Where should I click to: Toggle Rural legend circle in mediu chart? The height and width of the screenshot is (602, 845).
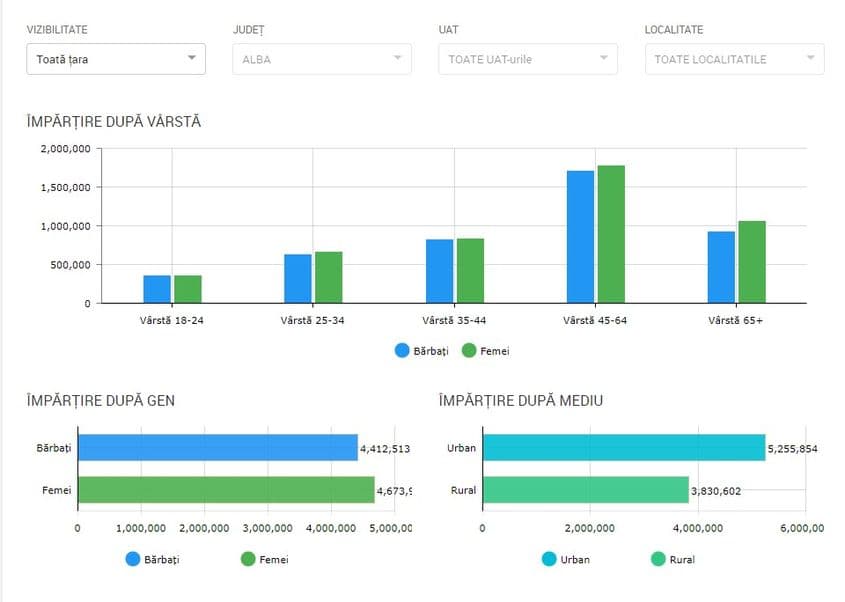(x=658, y=559)
